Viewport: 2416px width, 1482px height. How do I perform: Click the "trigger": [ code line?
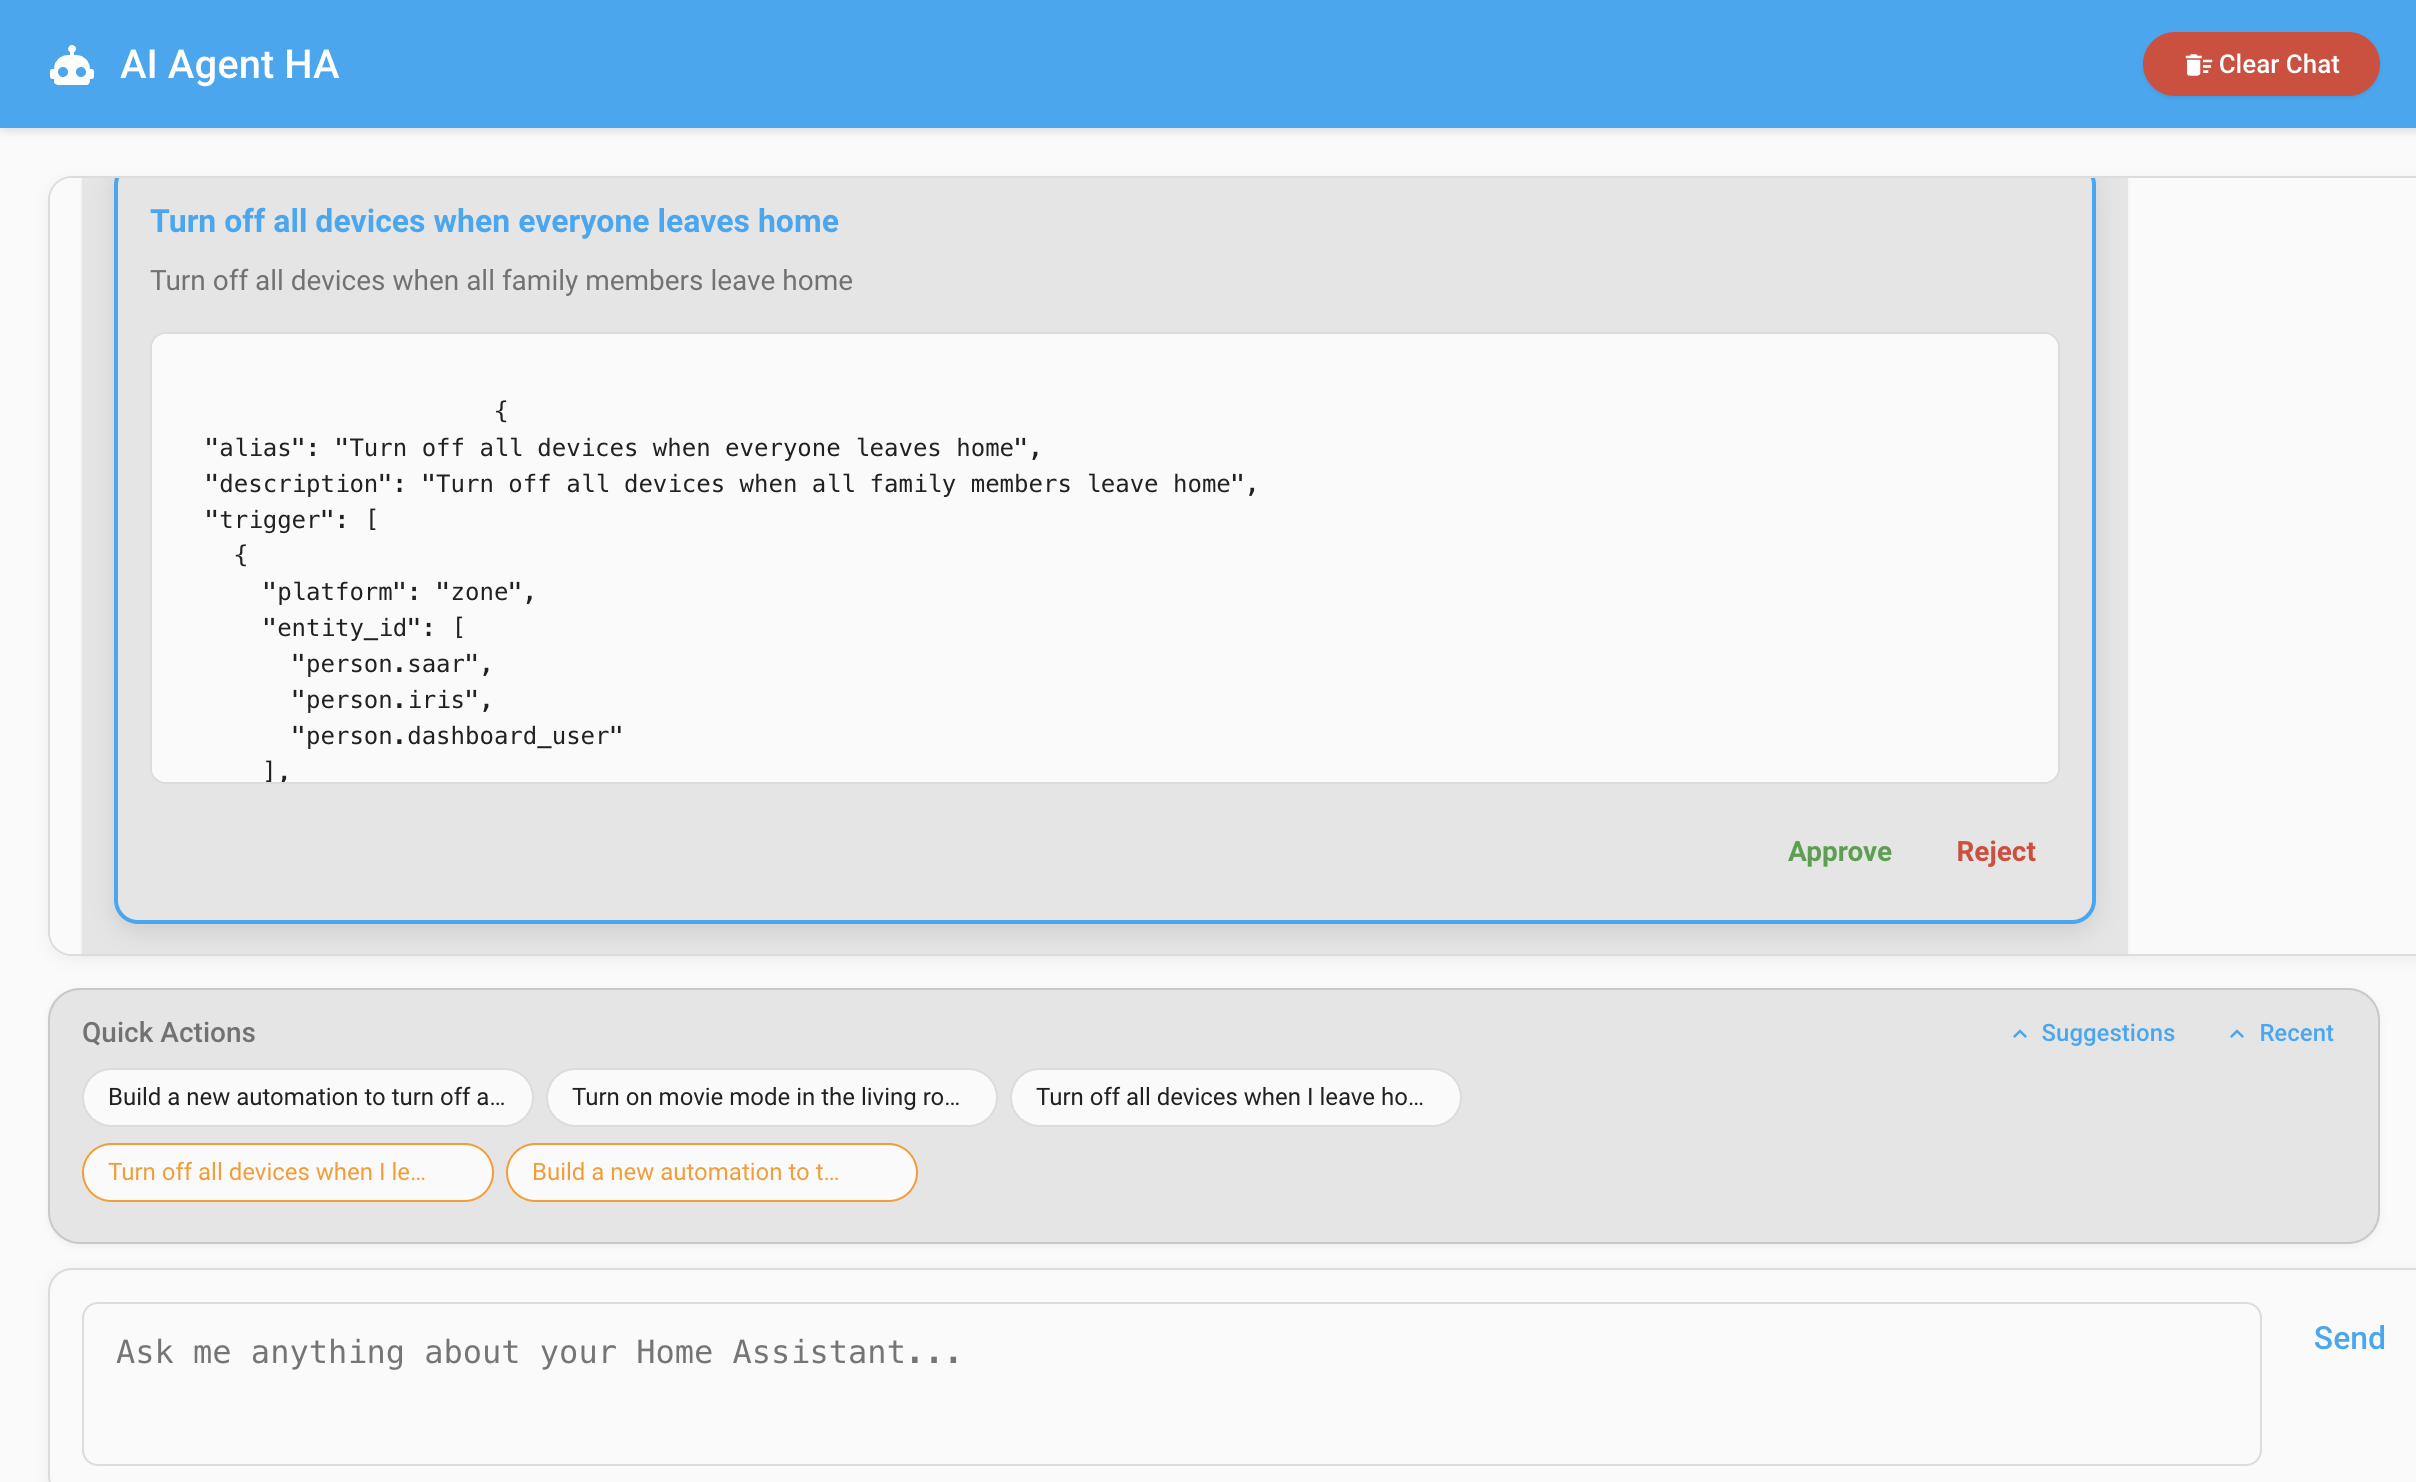291,520
